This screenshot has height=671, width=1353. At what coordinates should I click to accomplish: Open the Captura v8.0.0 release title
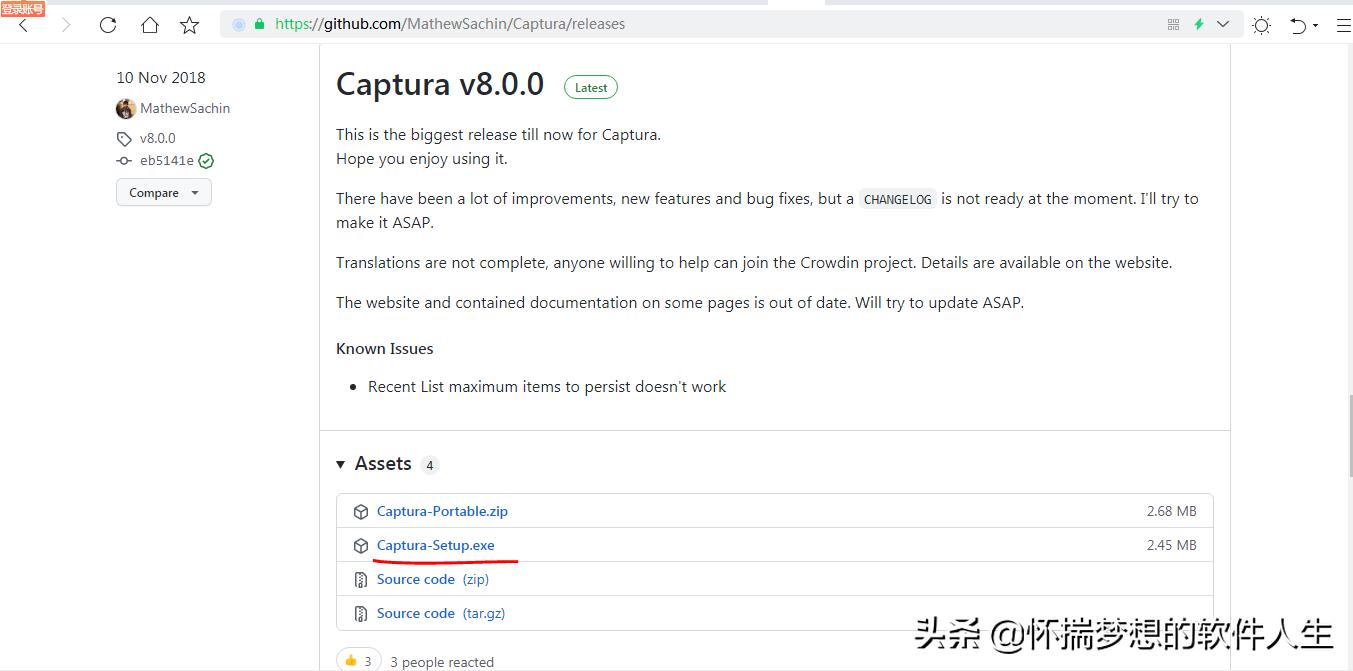pyautogui.click(x=440, y=84)
